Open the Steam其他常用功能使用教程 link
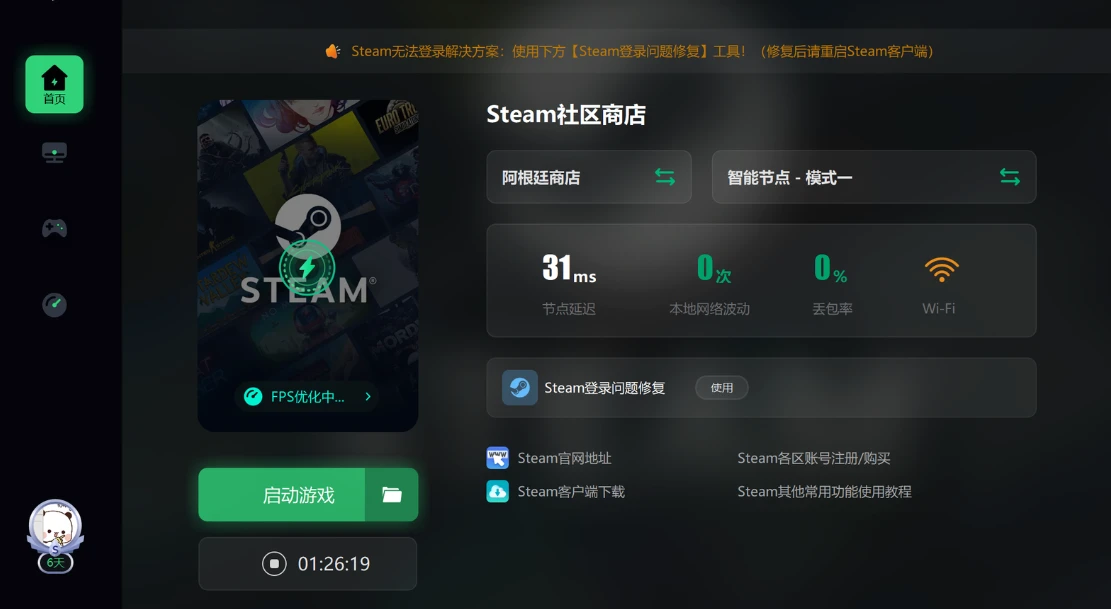Viewport: 1111px width, 609px height. (x=824, y=491)
